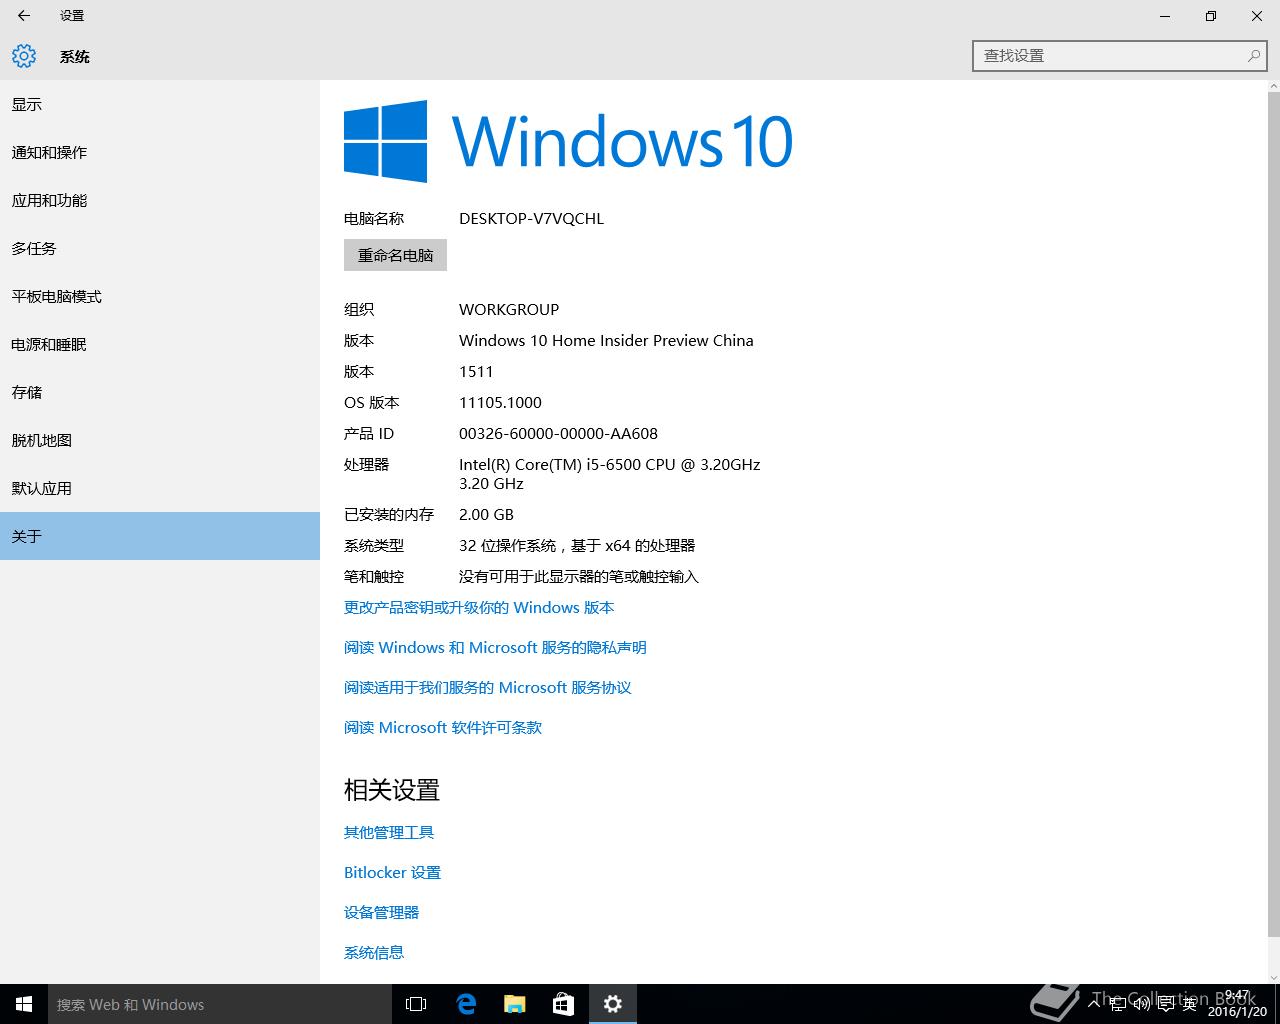
Task: Click the 电脑名称 label
Action: click(x=374, y=218)
